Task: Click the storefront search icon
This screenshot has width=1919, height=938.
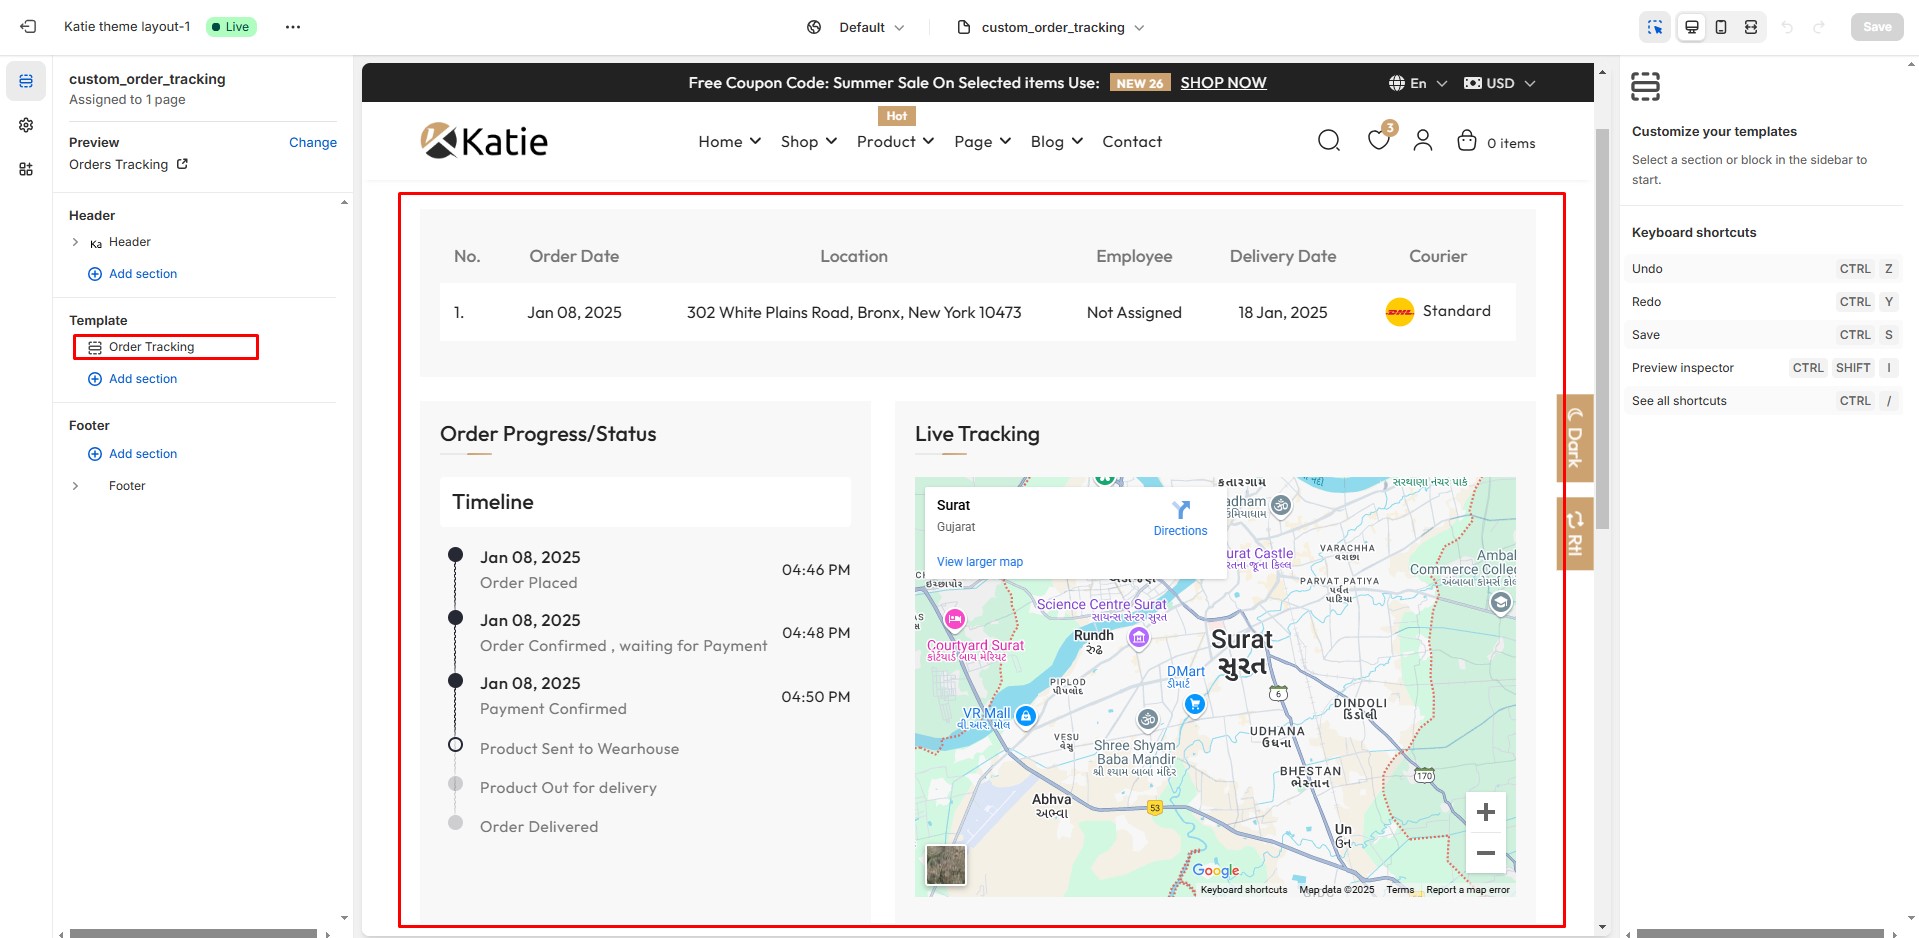Action: click(x=1328, y=141)
